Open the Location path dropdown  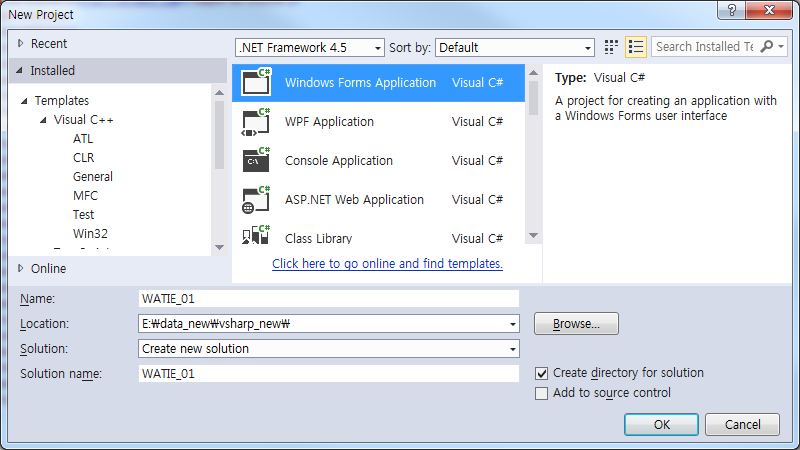click(513, 324)
